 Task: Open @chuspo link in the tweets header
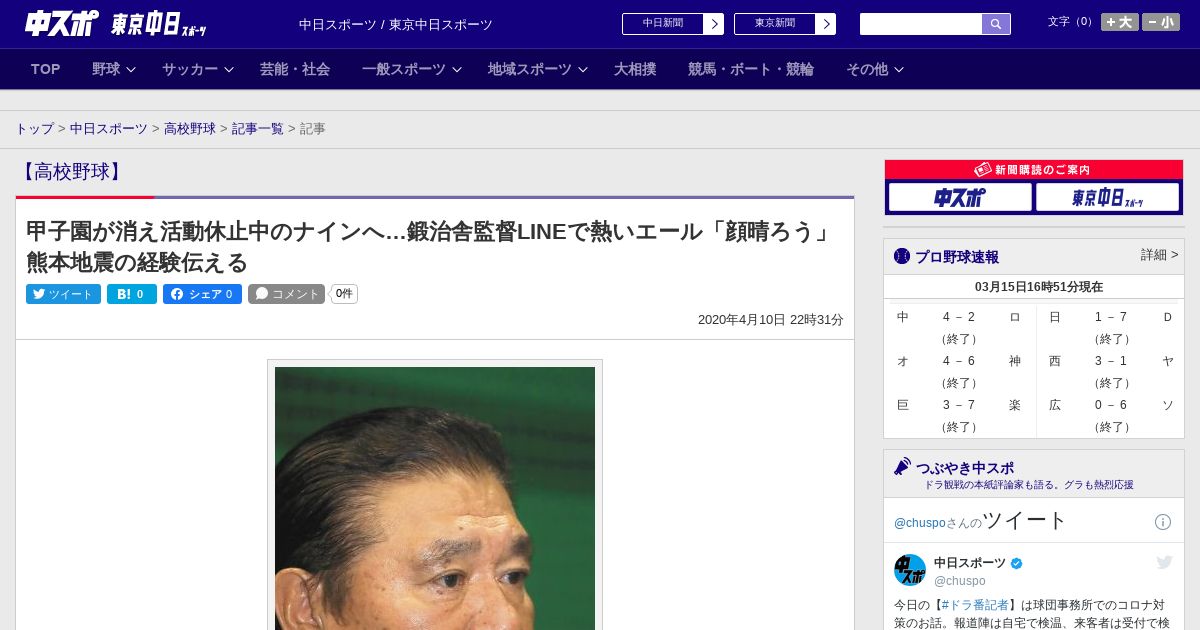920,523
